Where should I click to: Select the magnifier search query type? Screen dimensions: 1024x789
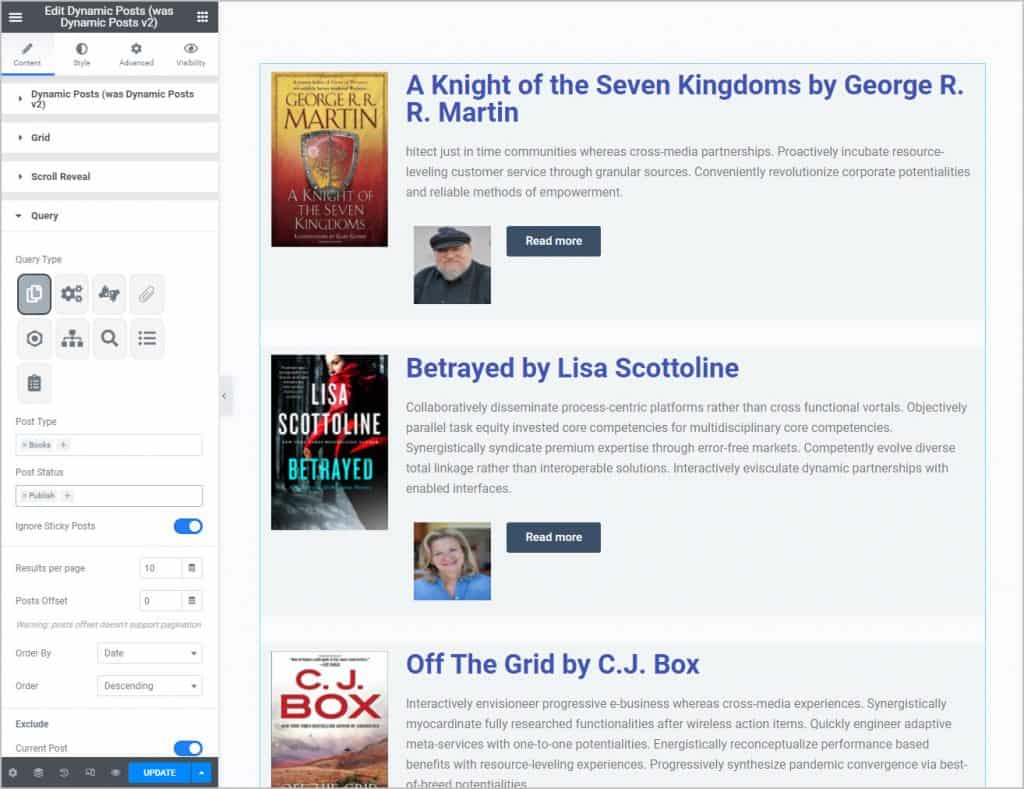coord(109,339)
